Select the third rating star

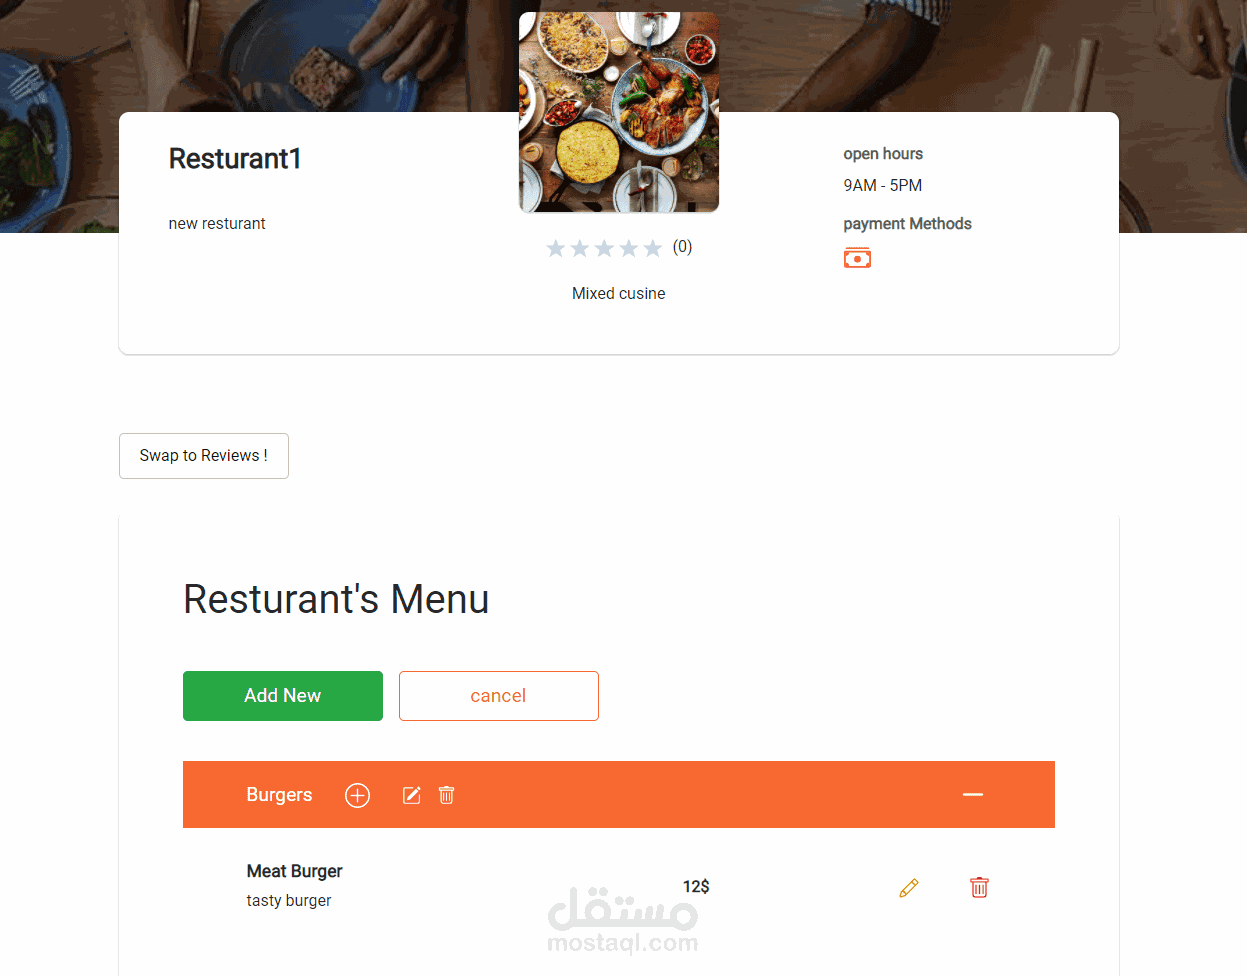[604, 248]
